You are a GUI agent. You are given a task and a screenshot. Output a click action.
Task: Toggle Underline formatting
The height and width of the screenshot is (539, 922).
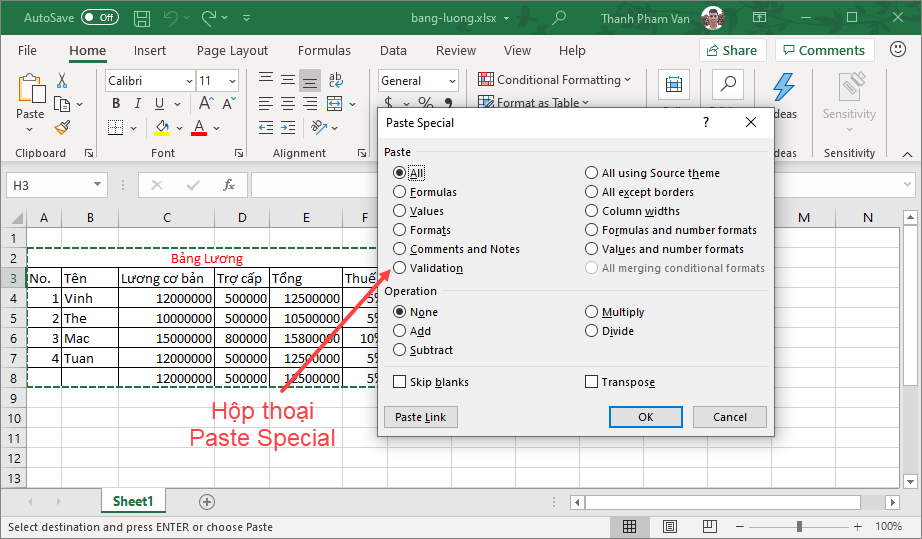pos(159,103)
